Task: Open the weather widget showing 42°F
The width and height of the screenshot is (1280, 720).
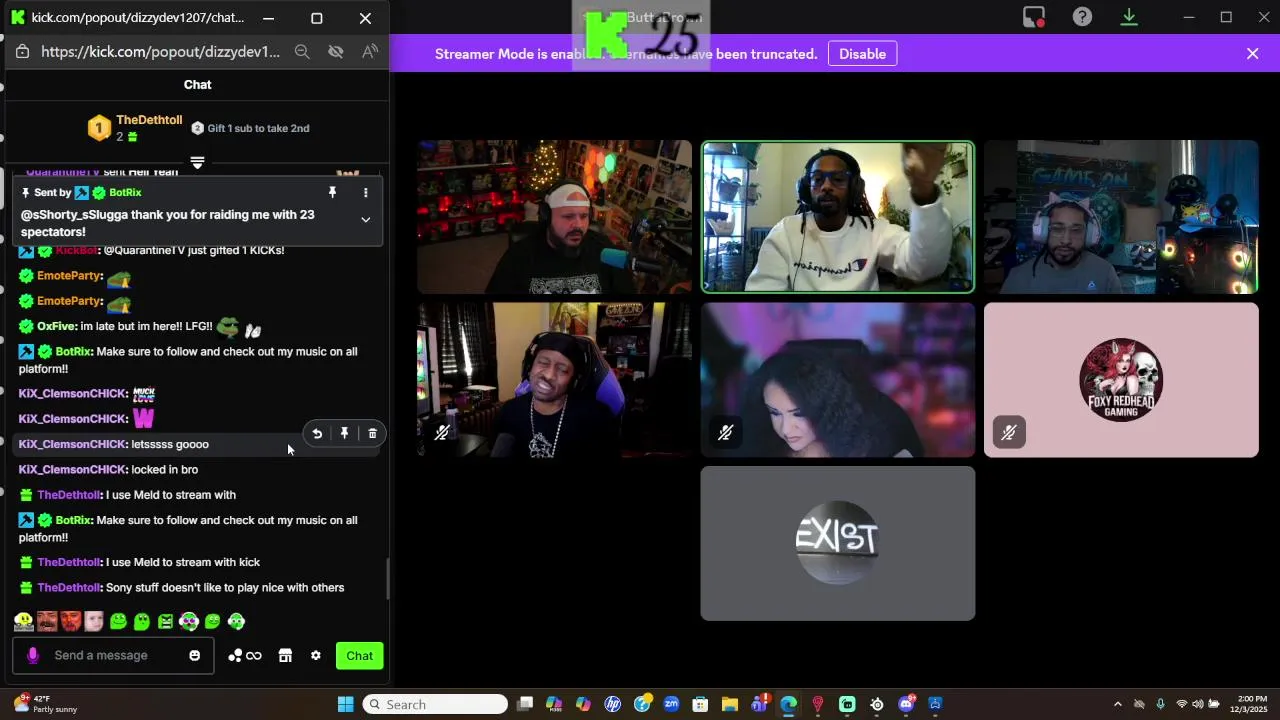Action: (45, 704)
